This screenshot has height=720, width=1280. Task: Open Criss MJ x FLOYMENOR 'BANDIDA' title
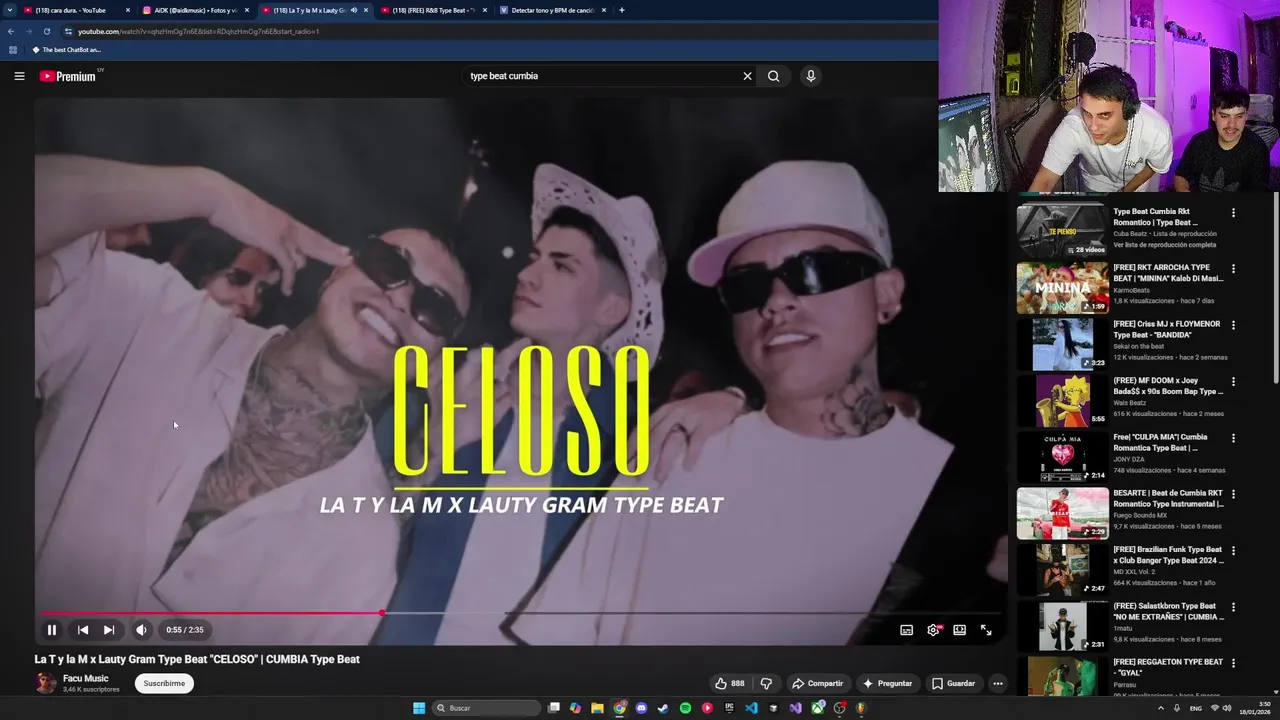pyautogui.click(x=1167, y=330)
